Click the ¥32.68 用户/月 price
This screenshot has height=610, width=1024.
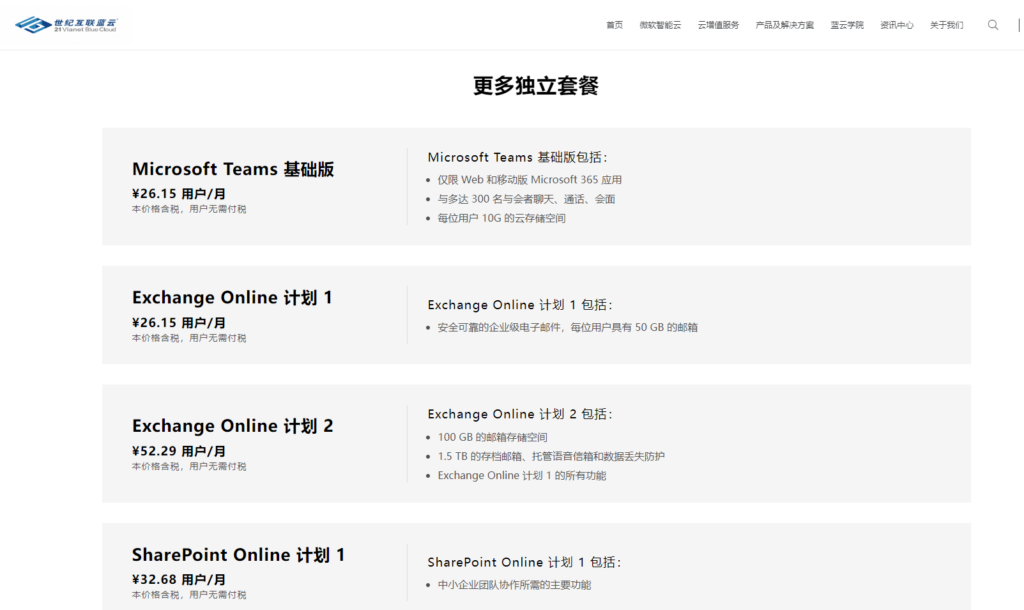point(179,580)
